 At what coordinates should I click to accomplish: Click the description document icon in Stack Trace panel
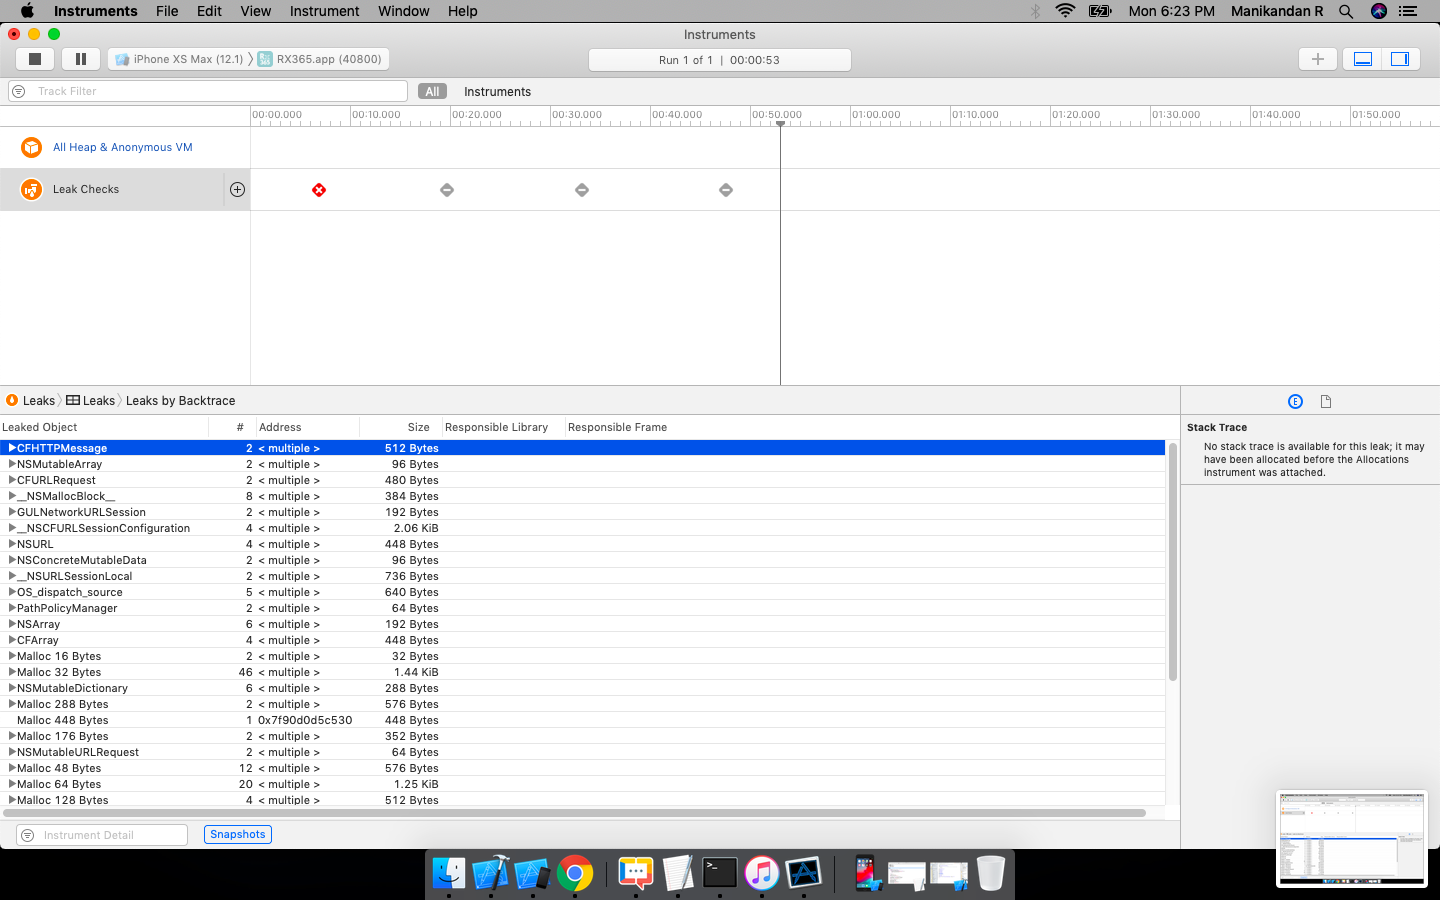(x=1326, y=400)
